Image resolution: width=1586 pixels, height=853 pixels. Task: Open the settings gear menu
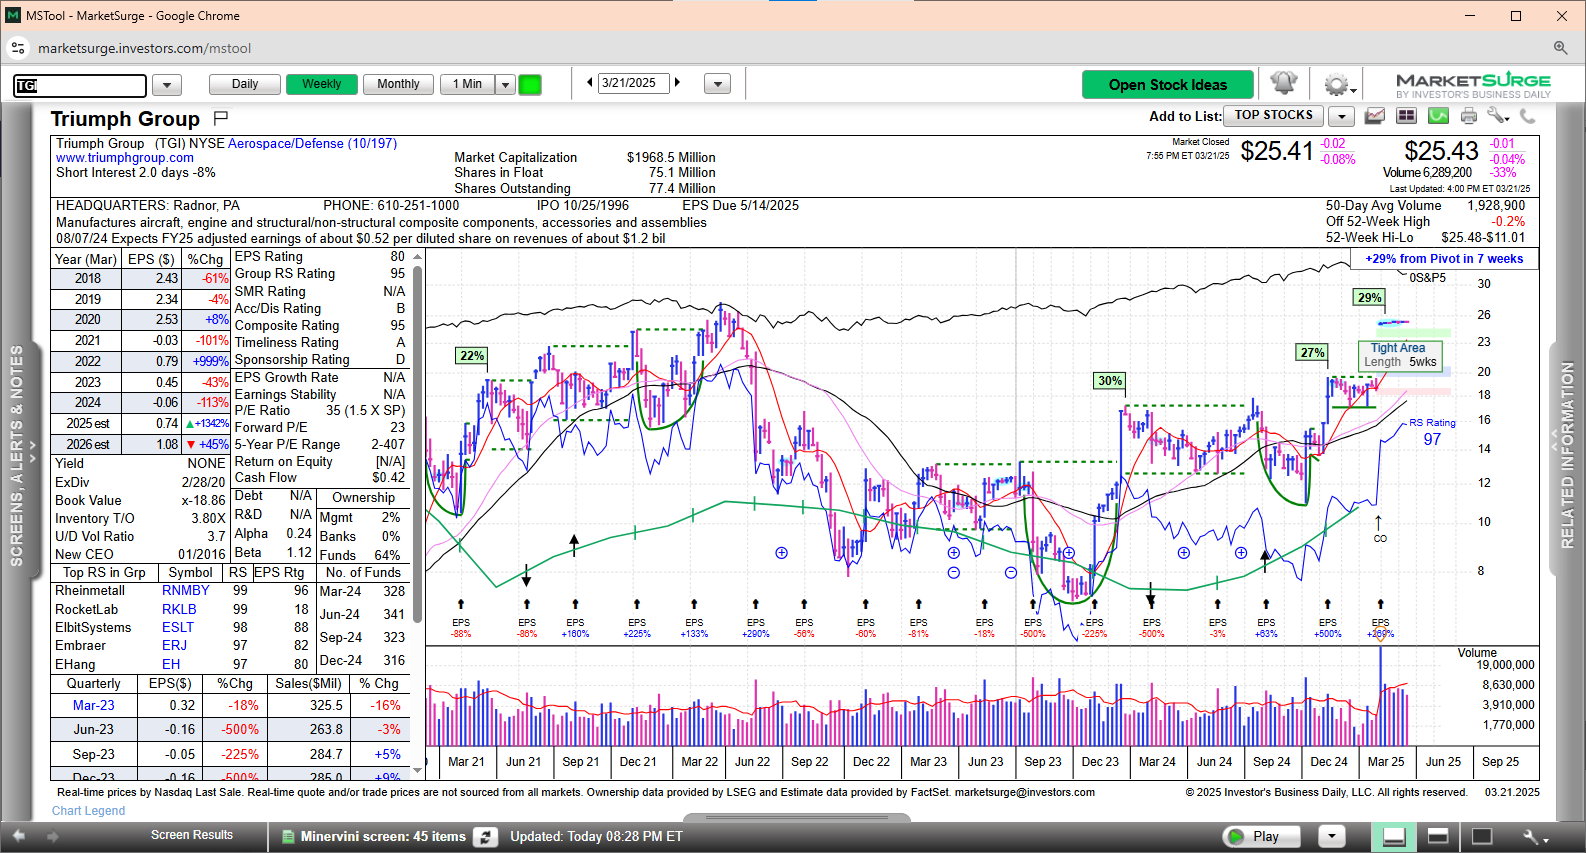[1337, 84]
